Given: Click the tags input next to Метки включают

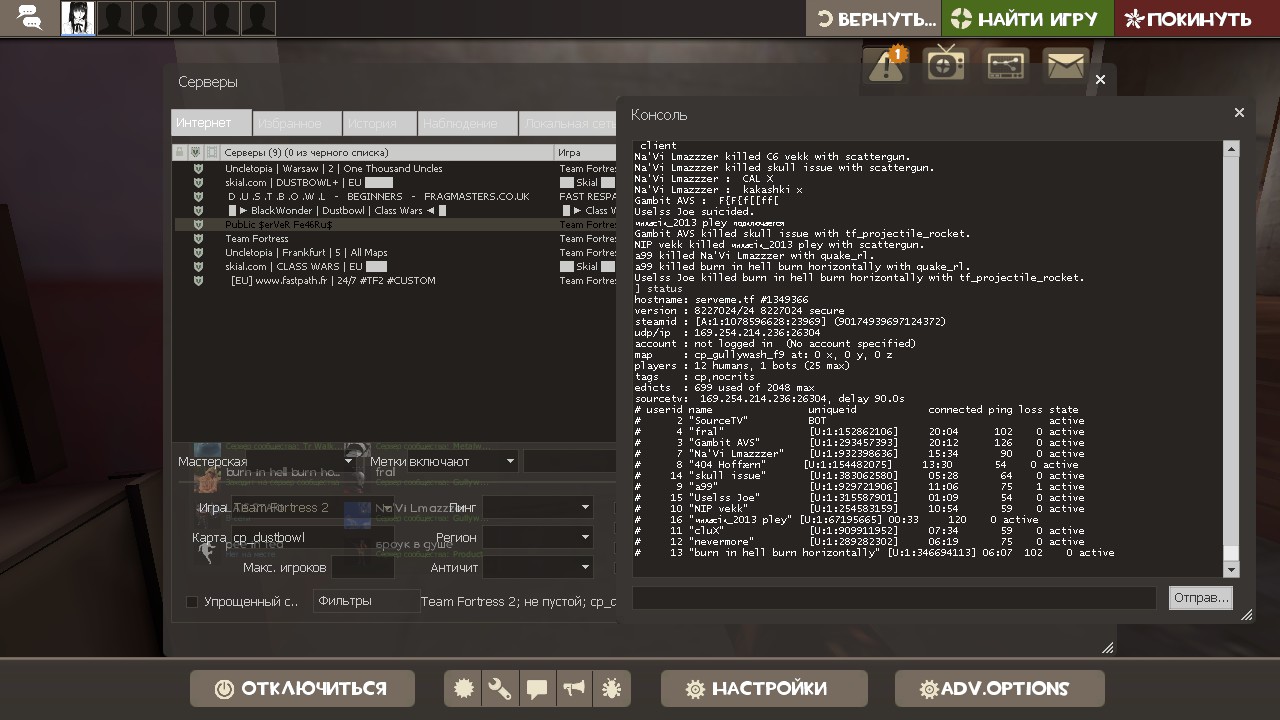Looking at the screenshot, I should 570,461.
